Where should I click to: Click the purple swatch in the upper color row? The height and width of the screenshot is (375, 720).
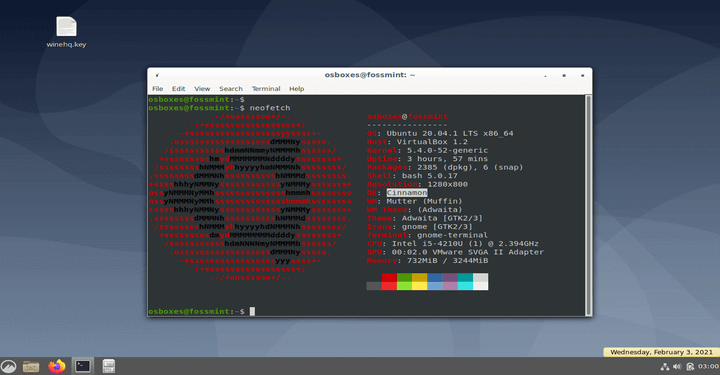click(450, 277)
